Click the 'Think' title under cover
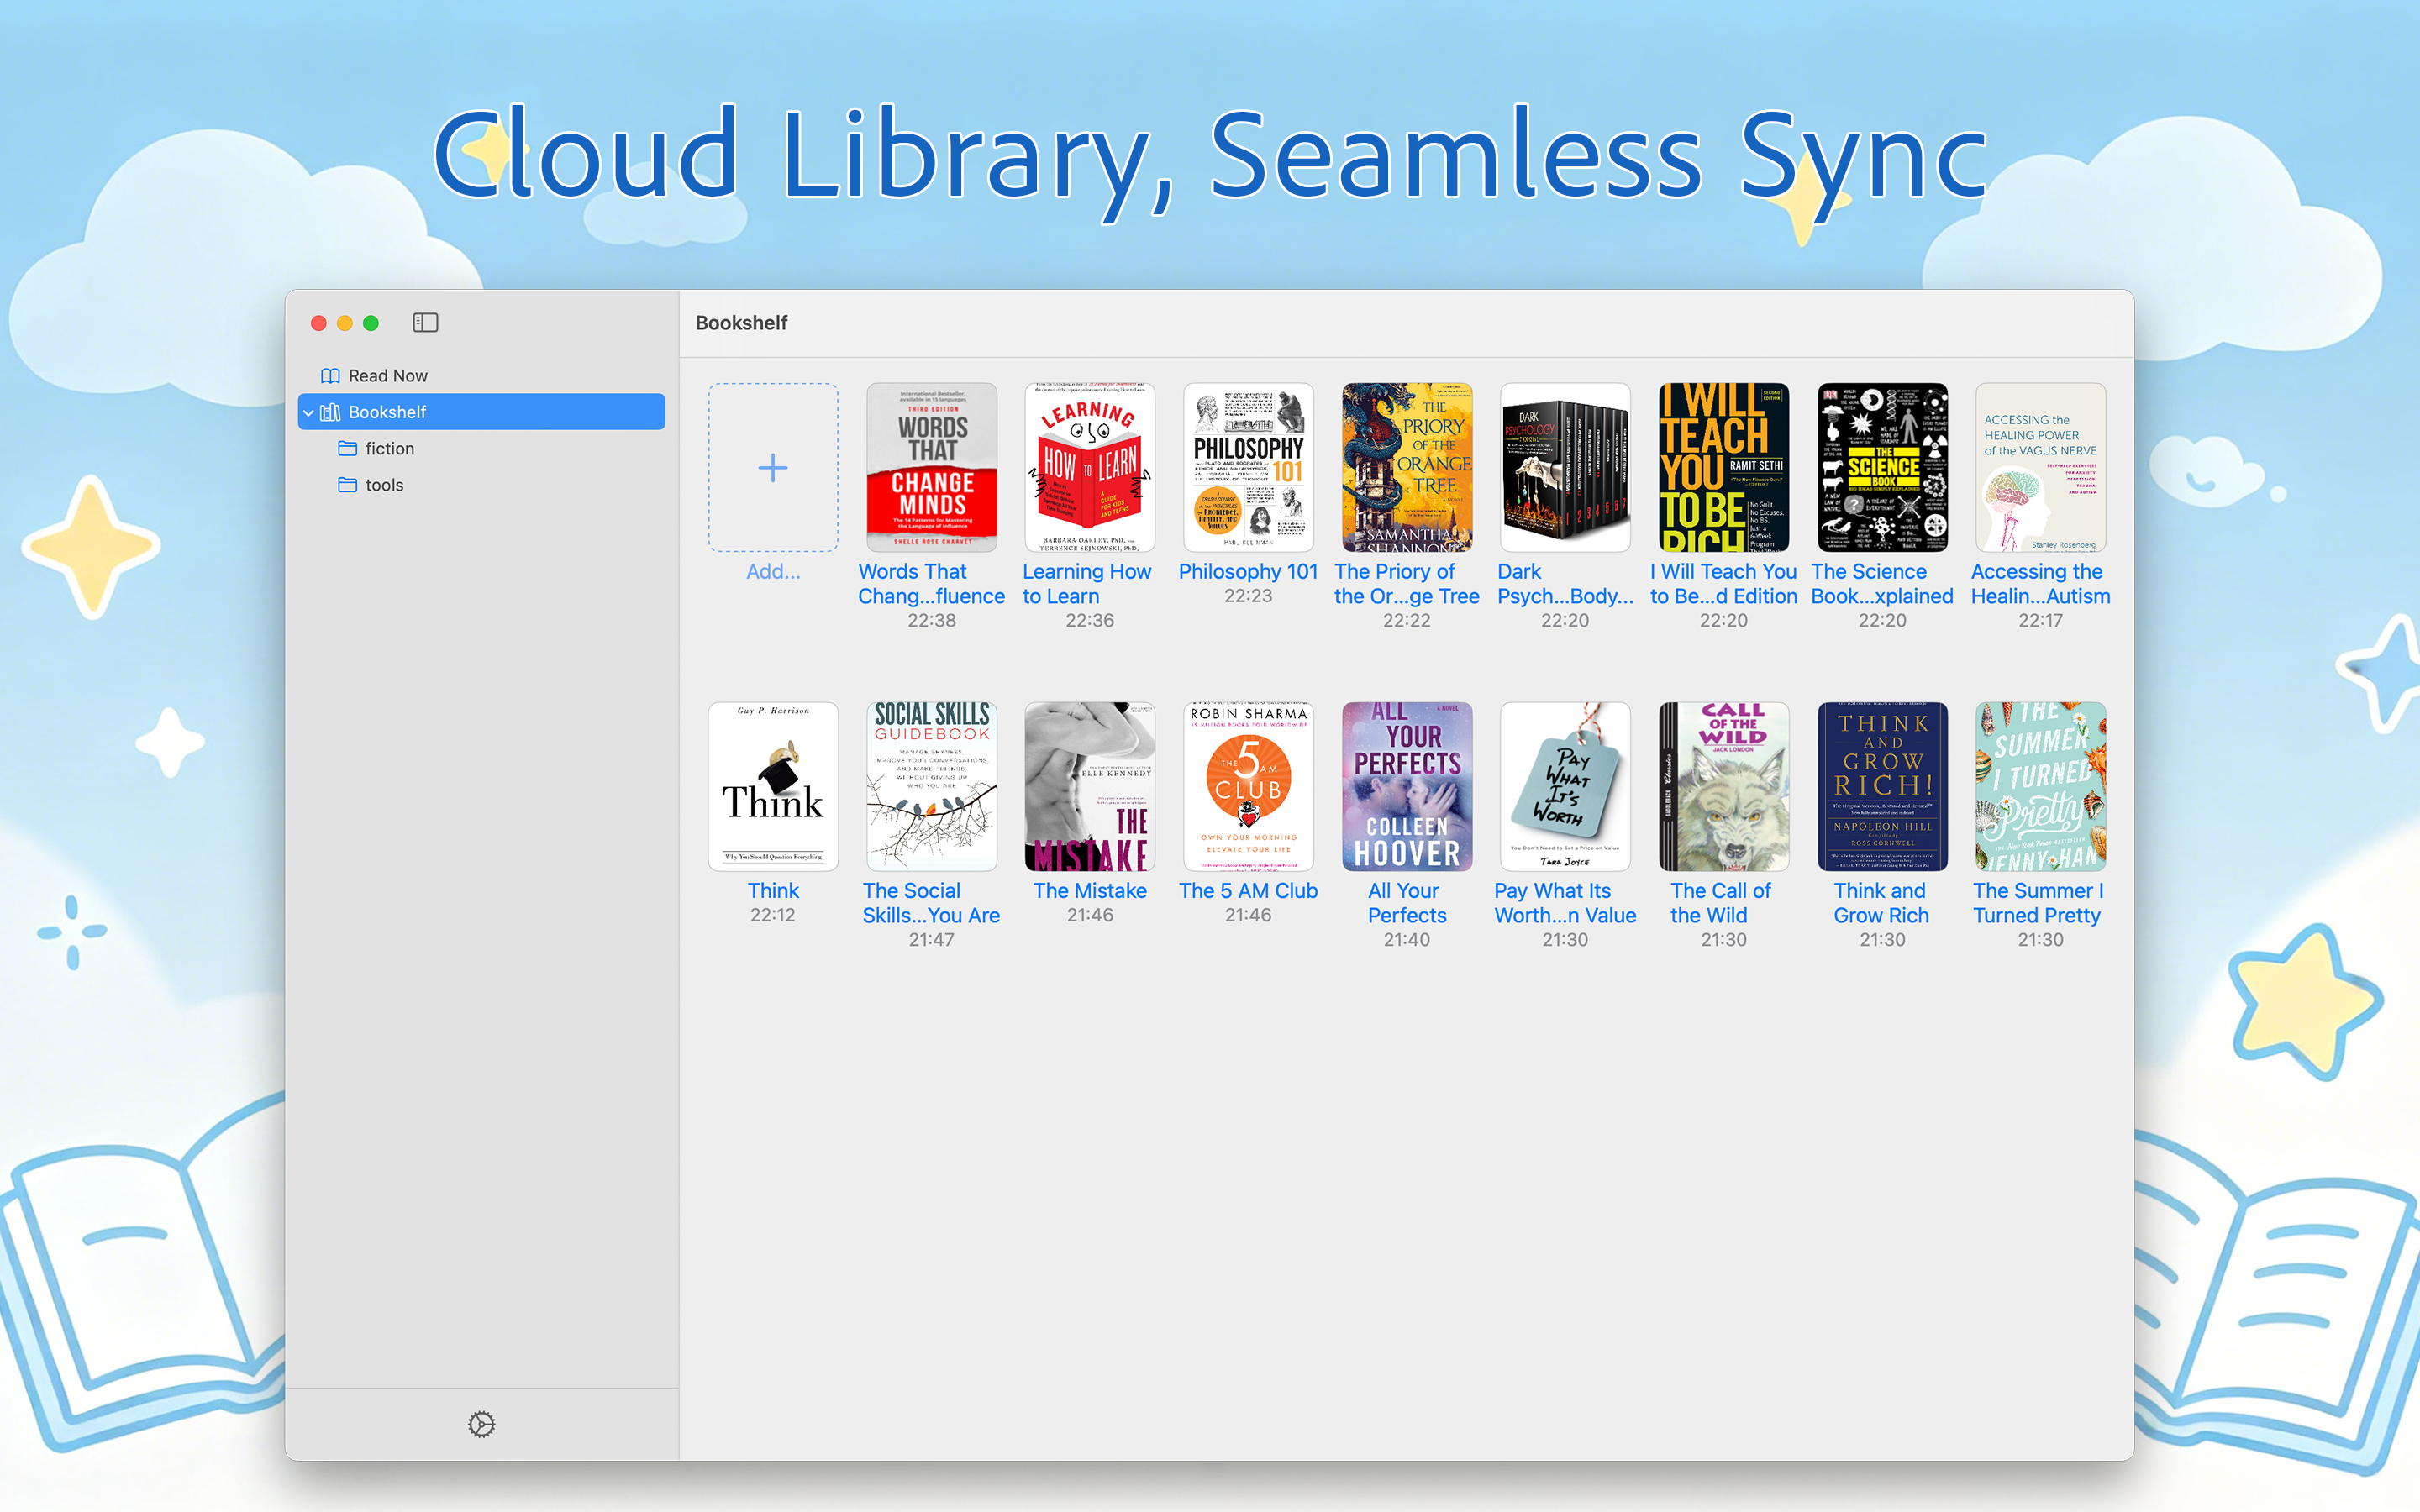The height and width of the screenshot is (1512, 2420). click(773, 891)
